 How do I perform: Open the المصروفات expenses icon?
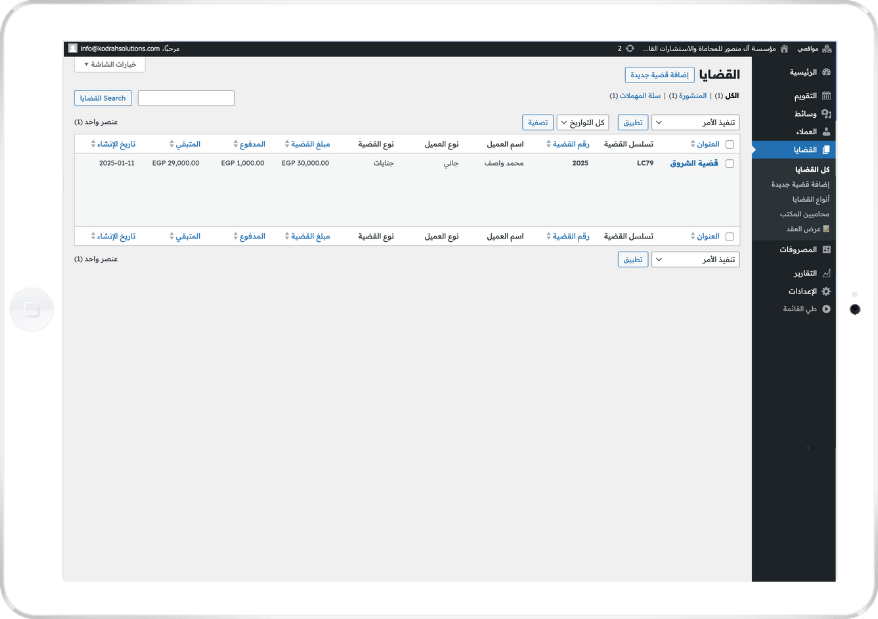[x=826, y=249]
